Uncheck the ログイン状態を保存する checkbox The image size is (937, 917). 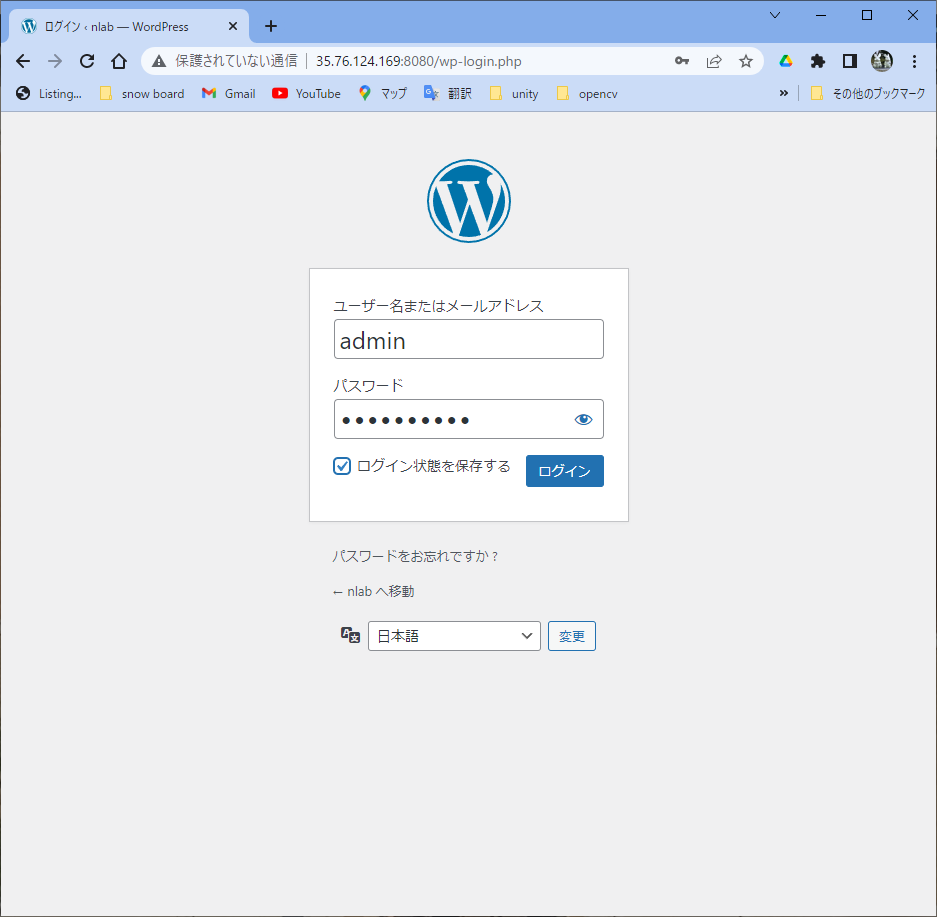point(342,466)
